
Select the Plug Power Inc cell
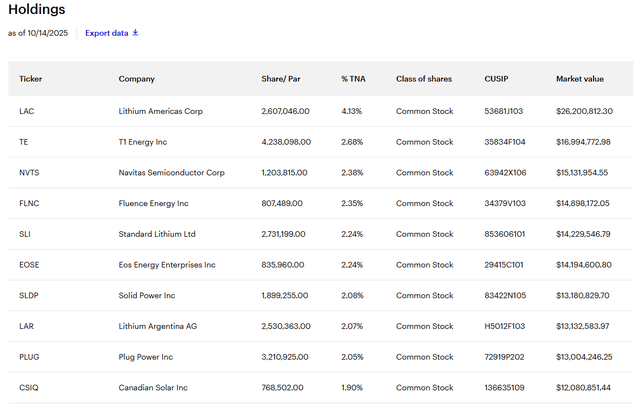point(146,357)
